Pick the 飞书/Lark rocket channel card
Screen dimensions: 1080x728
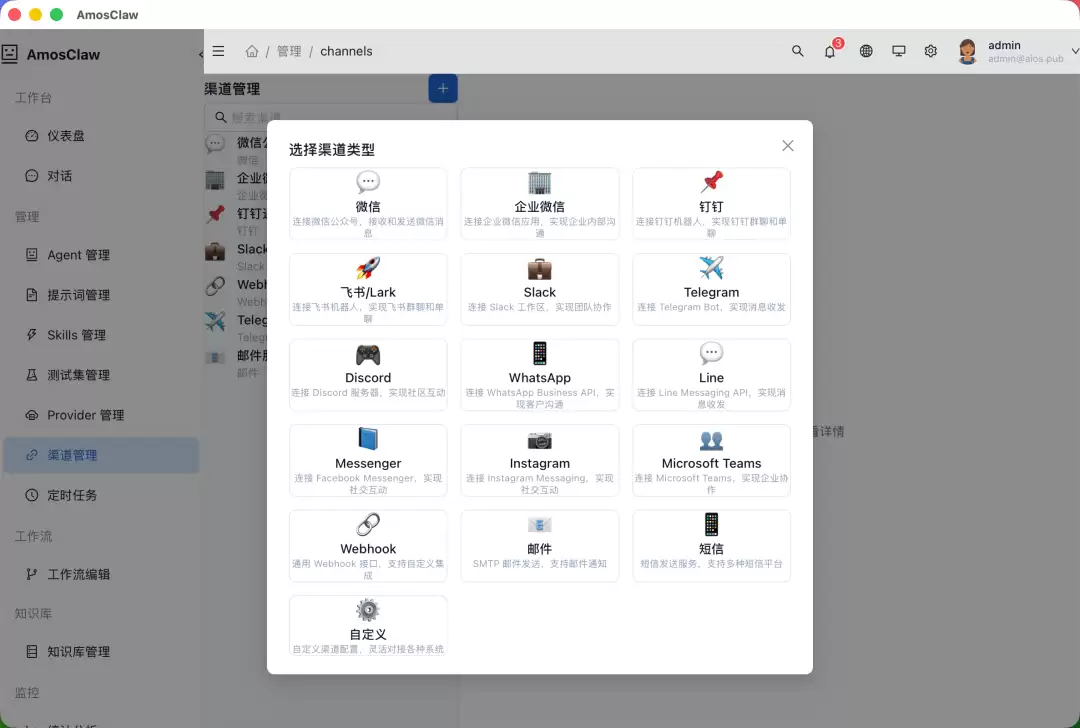tap(368, 289)
